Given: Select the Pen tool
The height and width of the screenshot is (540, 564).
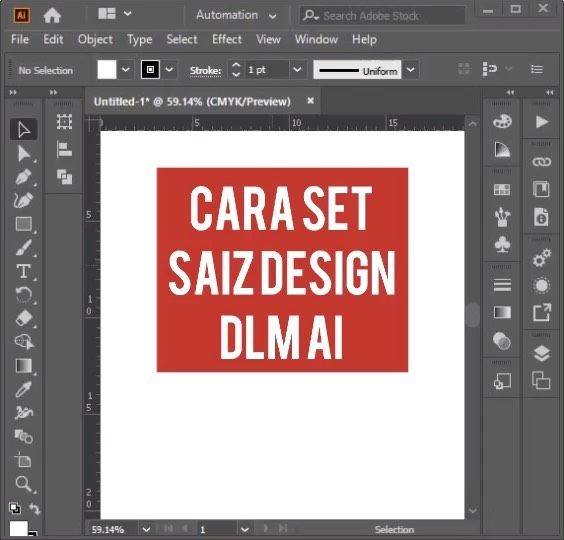Looking at the screenshot, I should pyautogui.click(x=24, y=177).
